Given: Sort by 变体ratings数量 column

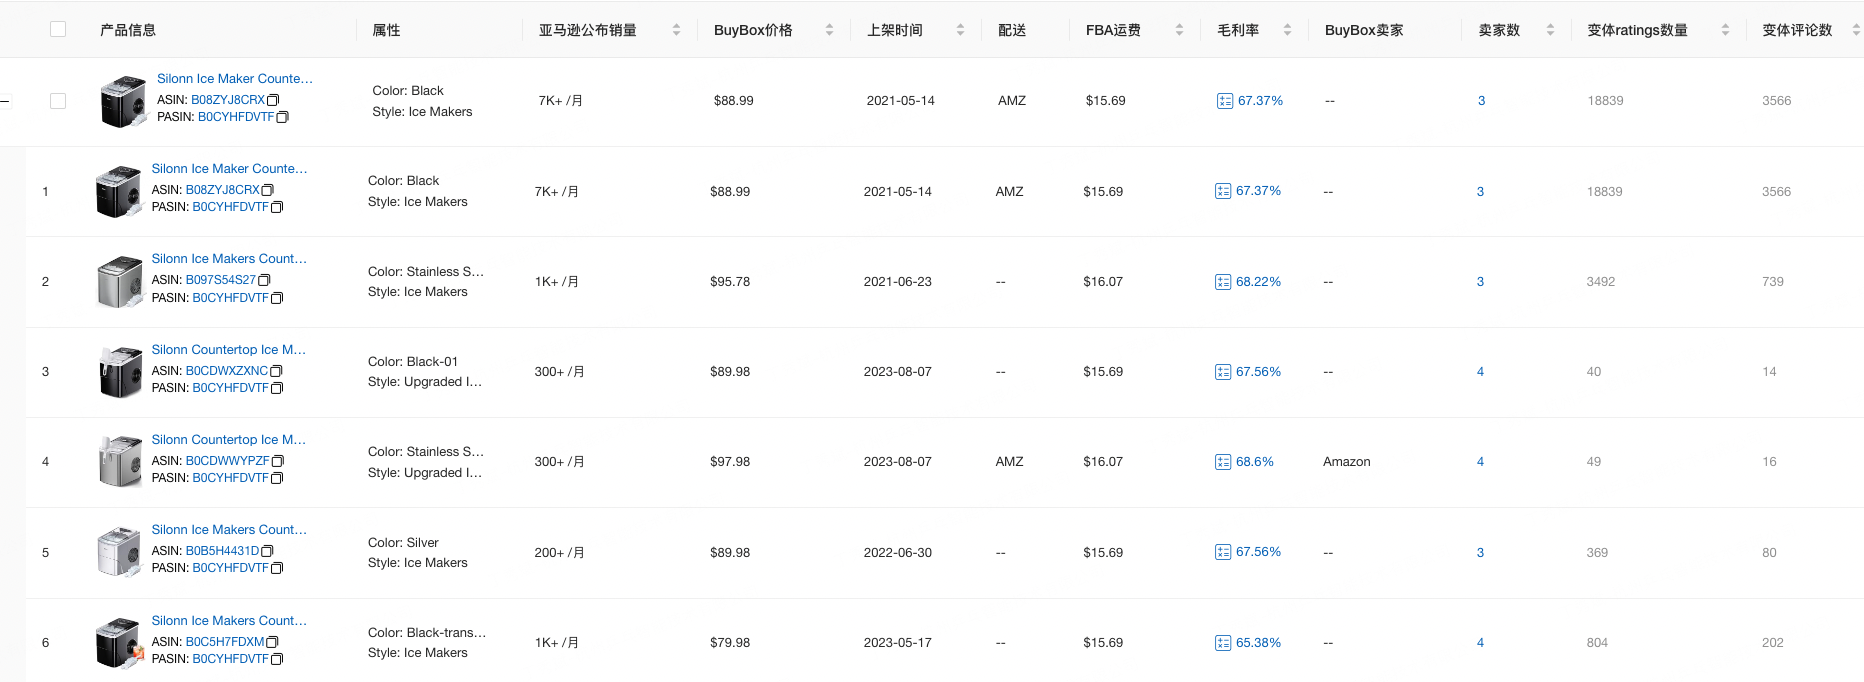Looking at the screenshot, I should pos(1725,30).
